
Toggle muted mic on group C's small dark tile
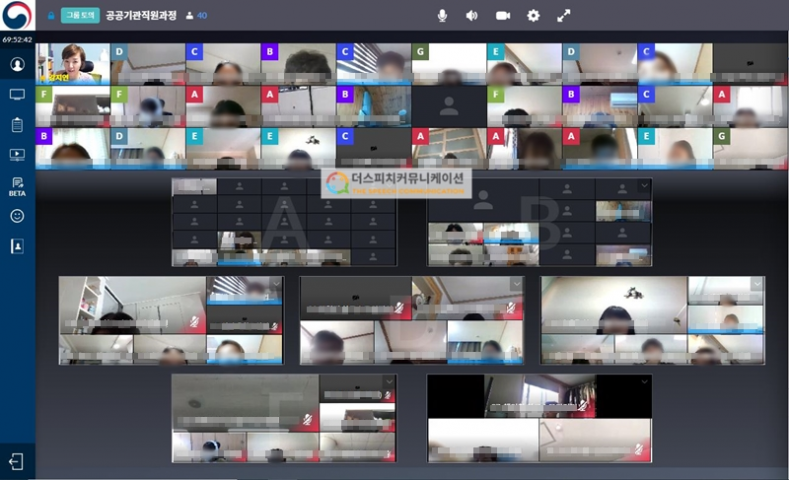click(274, 327)
